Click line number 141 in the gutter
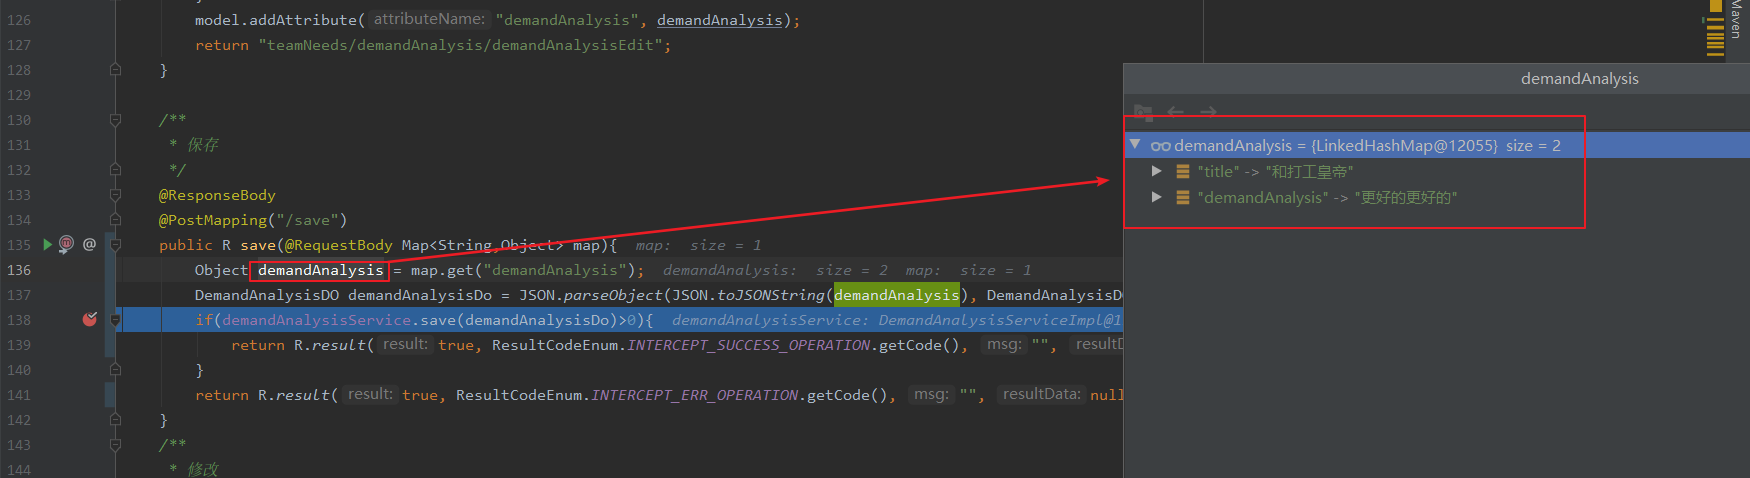The width and height of the screenshot is (1750, 478). 19,395
